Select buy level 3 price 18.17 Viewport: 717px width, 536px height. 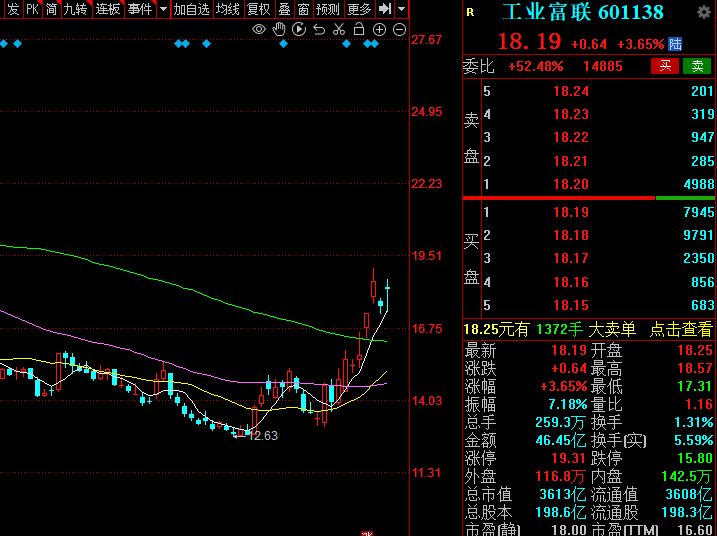coord(571,258)
